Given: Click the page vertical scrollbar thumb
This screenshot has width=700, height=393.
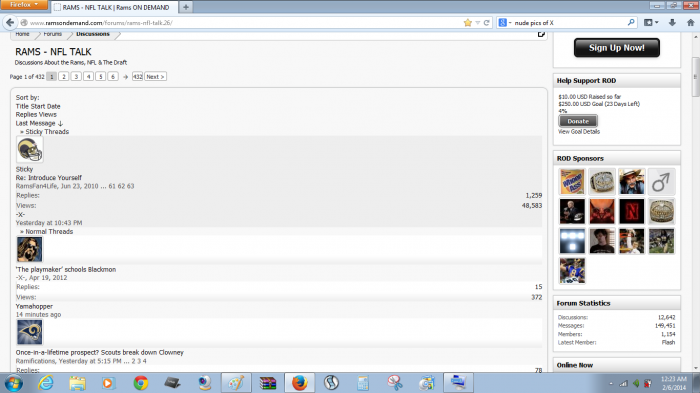Looking at the screenshot, I should click(x=696, y=77).
